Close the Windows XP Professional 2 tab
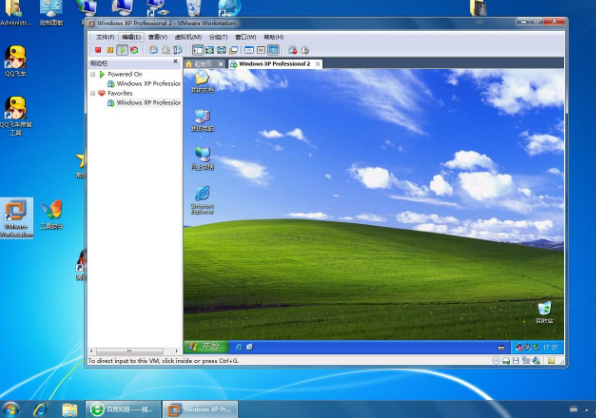 click(x=318, y=64)
